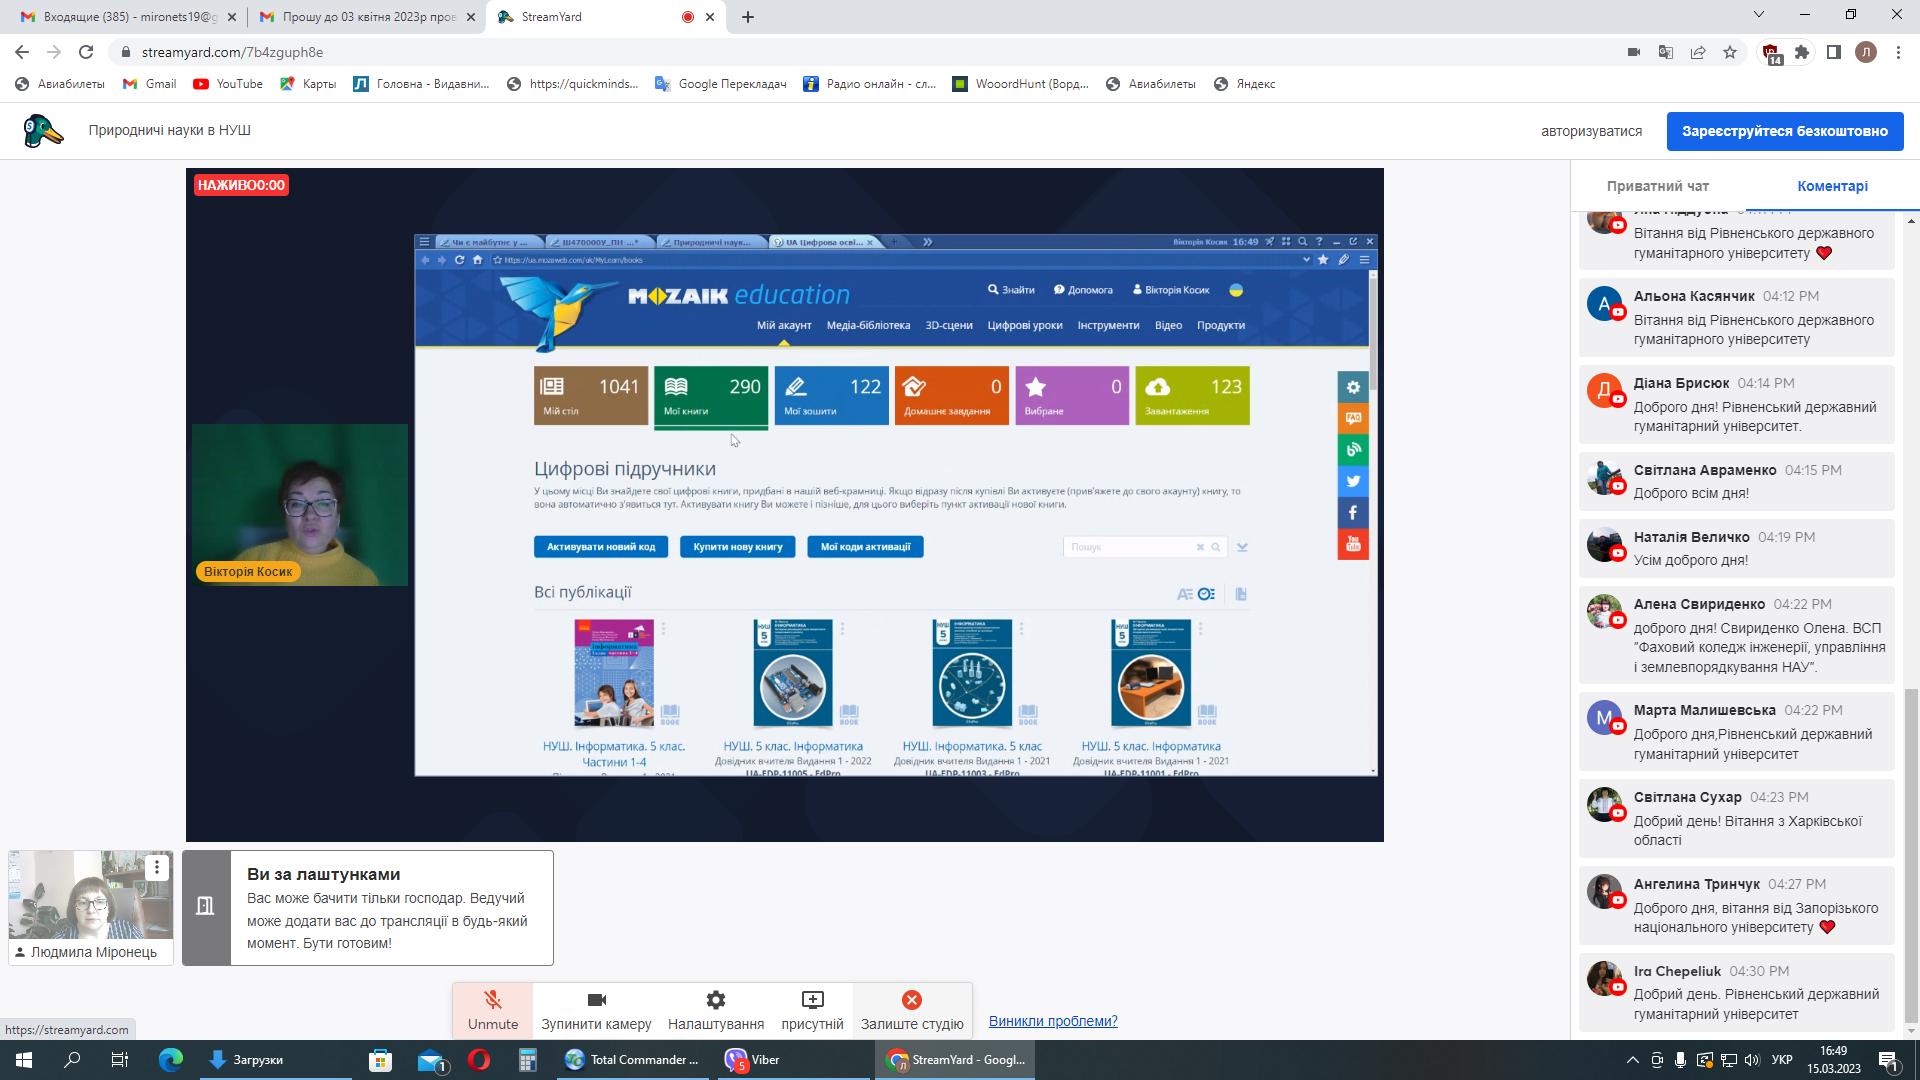Open Microsoft Edge from taskbar

[171, 1060]
